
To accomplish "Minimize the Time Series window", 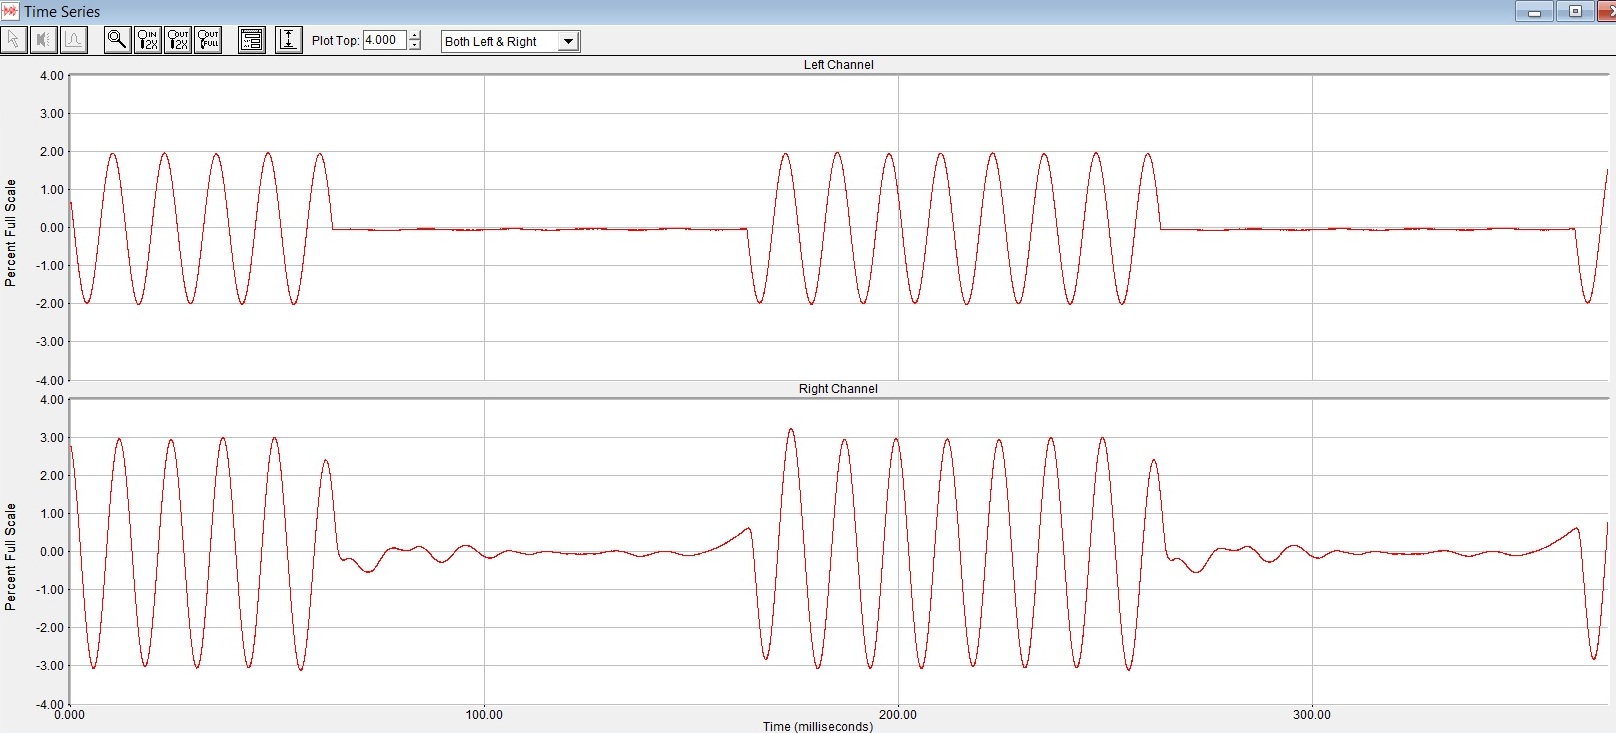I will pyautogui.click(x=1534, y=12).
